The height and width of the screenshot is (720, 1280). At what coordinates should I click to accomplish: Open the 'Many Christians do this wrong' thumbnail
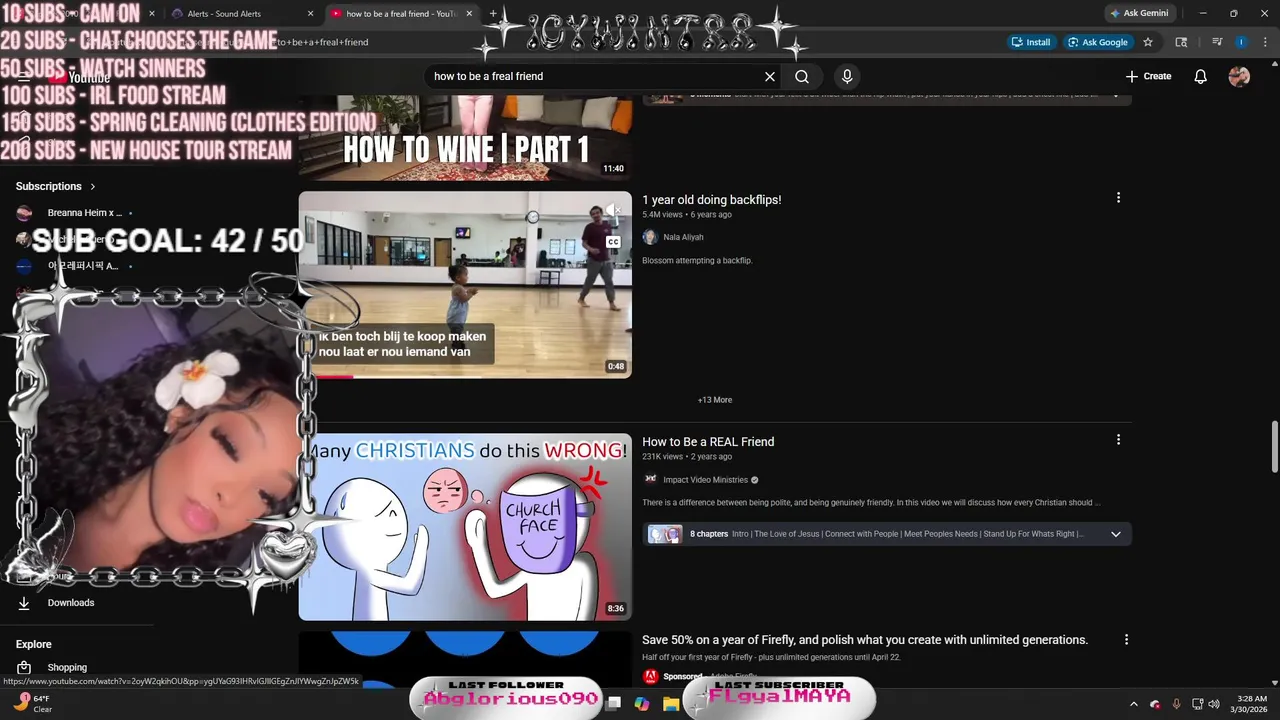(x=465, y=527)
